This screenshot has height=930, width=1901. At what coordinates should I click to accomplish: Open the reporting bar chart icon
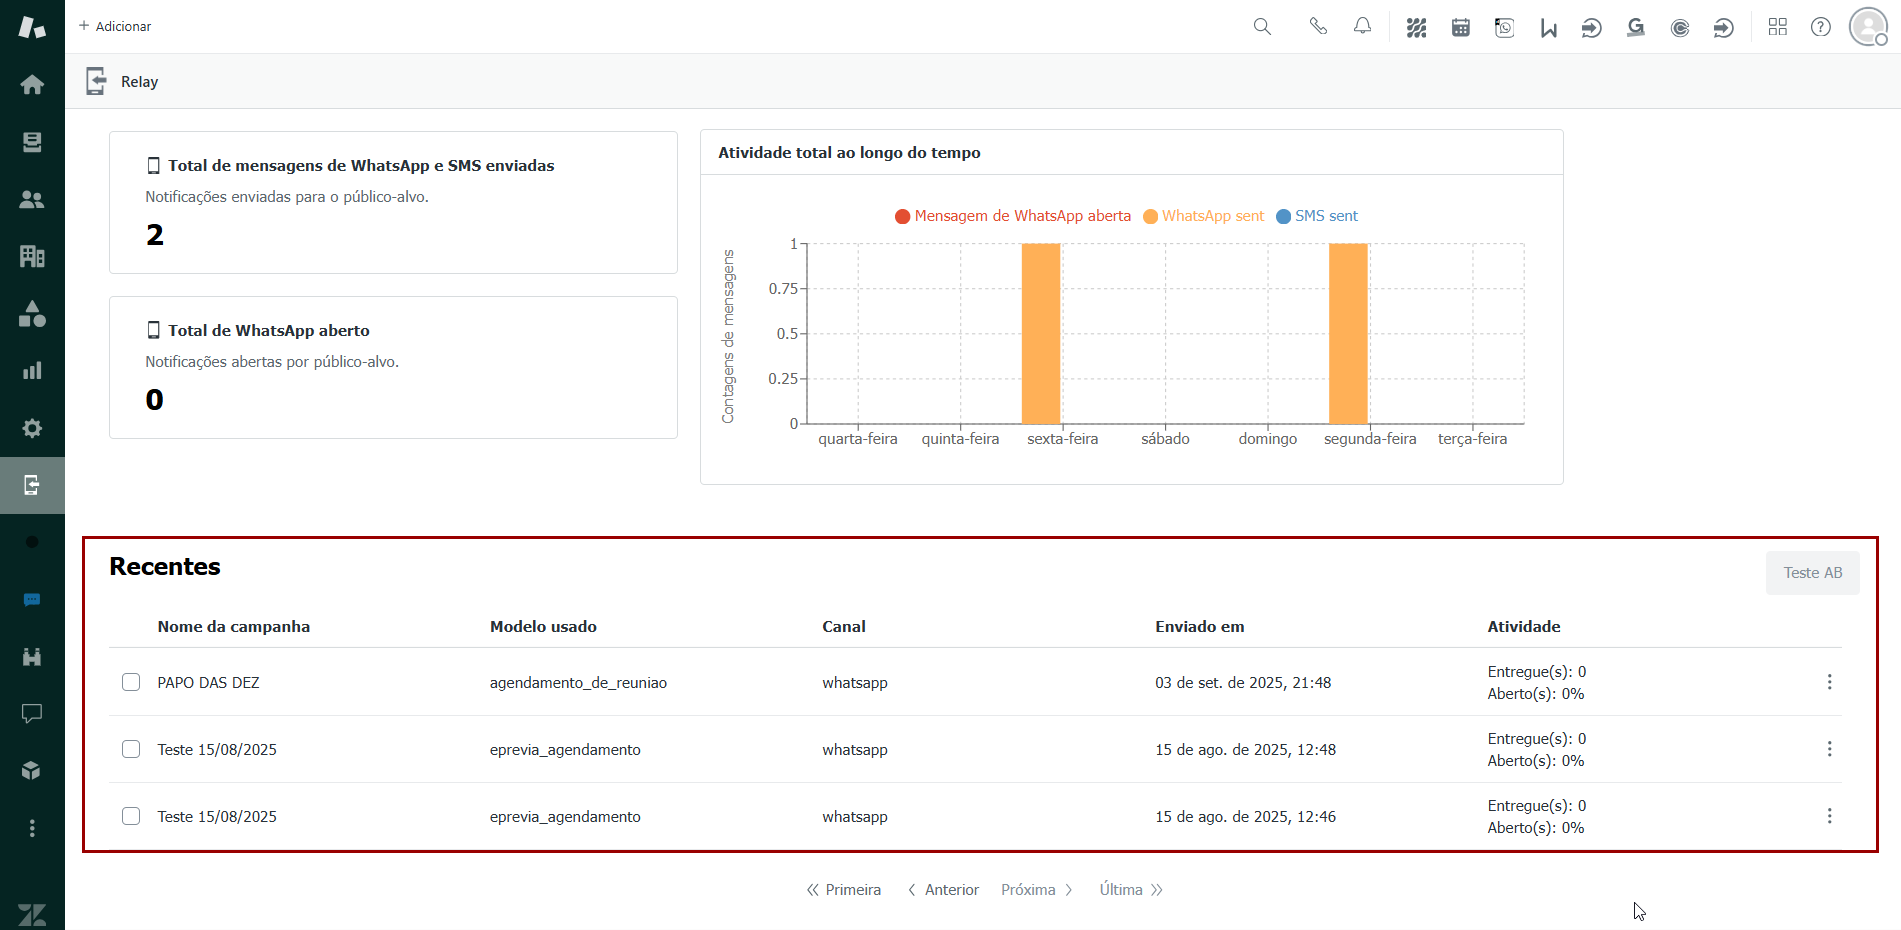point(32,371)
